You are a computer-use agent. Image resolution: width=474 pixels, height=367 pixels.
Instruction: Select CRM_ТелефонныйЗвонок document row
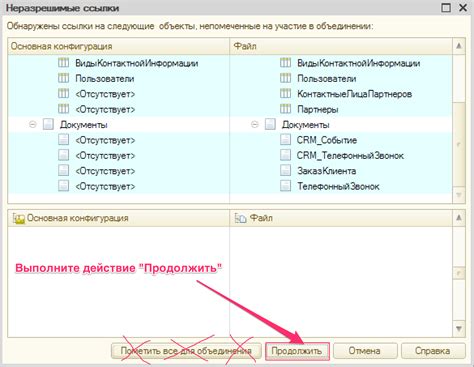point(350,155)
